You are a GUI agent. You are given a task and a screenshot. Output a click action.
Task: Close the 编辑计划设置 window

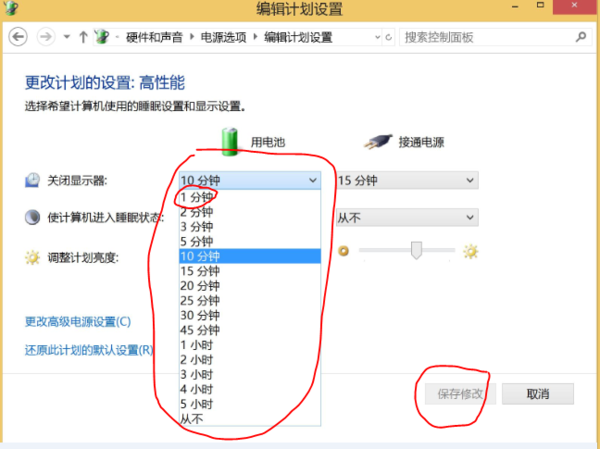tap(574, 6)
